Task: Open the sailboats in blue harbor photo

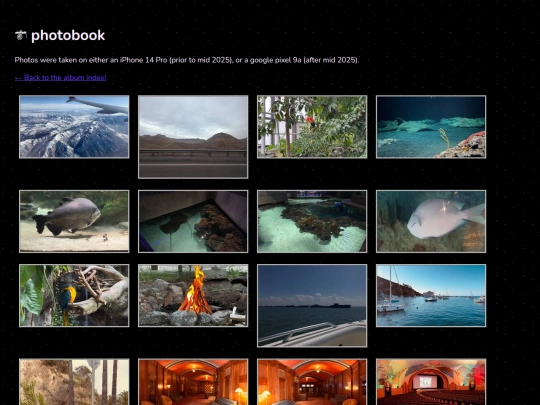Action: pos(431,295)
